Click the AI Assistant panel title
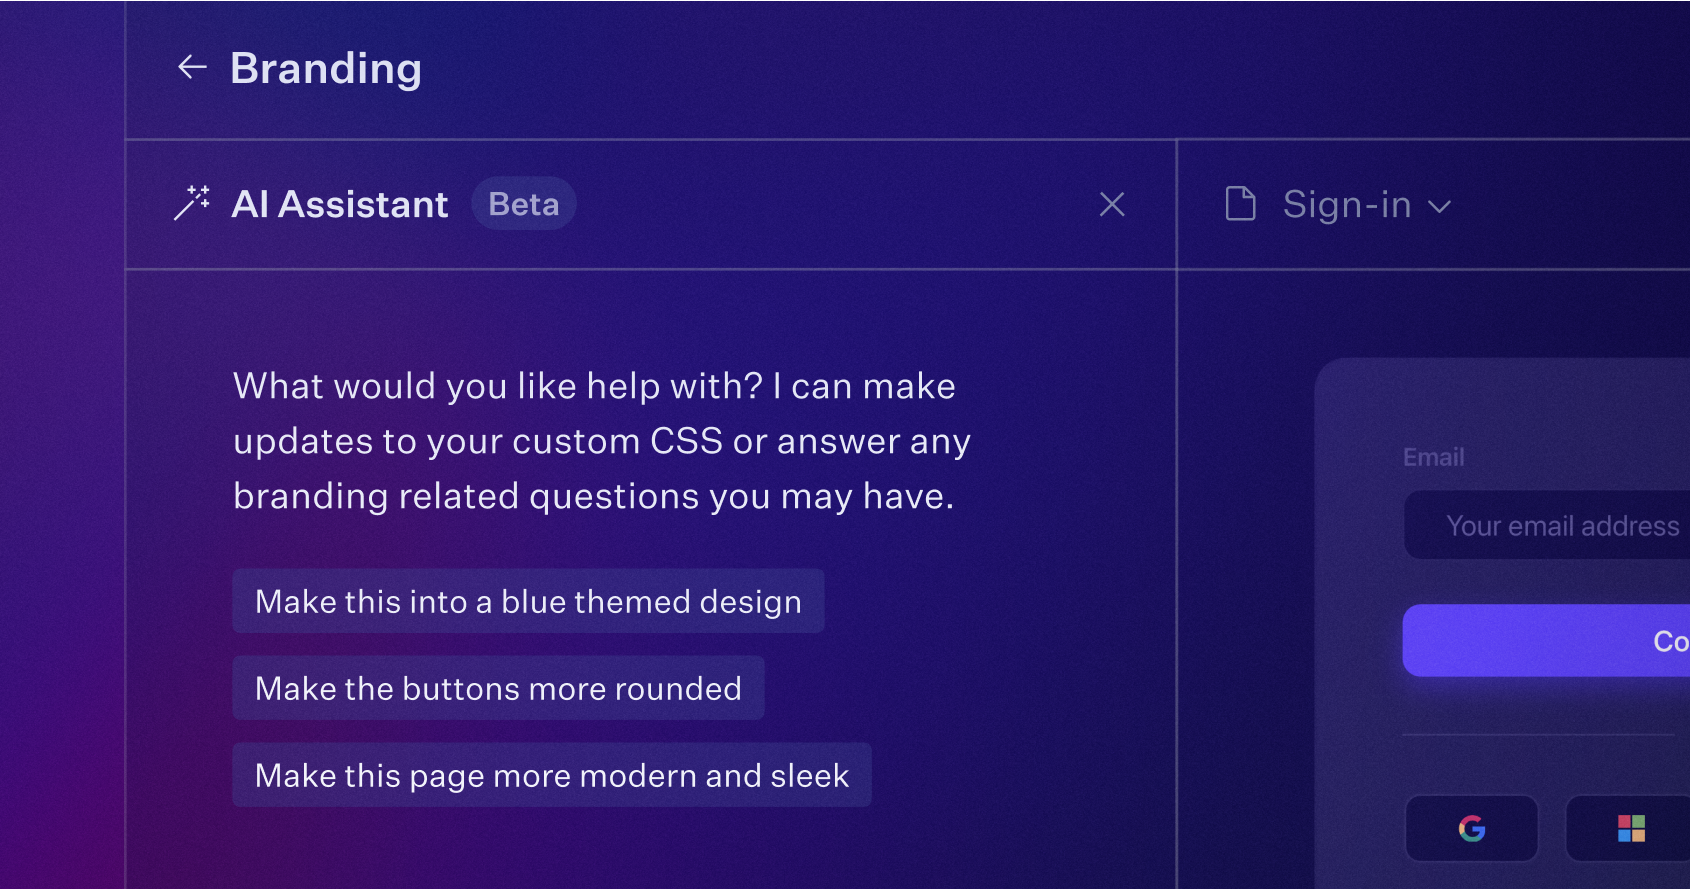Image resolution: width=1690 pixels, height=889 pixels. (340, 204)
